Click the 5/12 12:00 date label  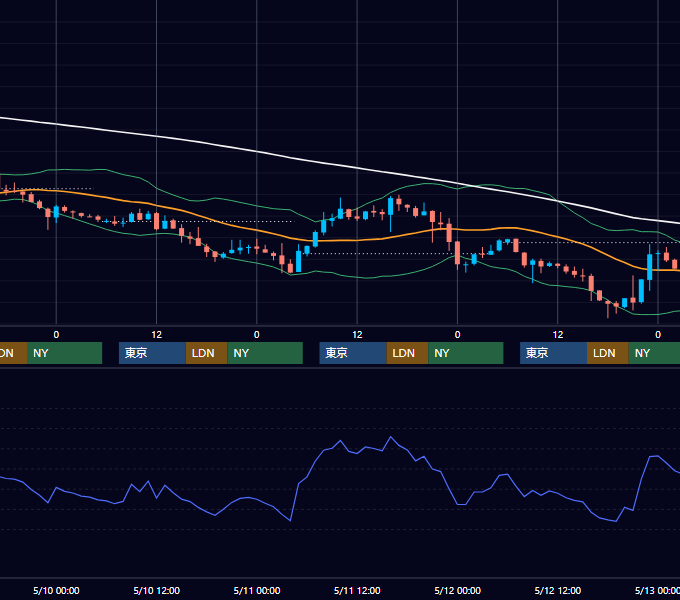(558, 590)
